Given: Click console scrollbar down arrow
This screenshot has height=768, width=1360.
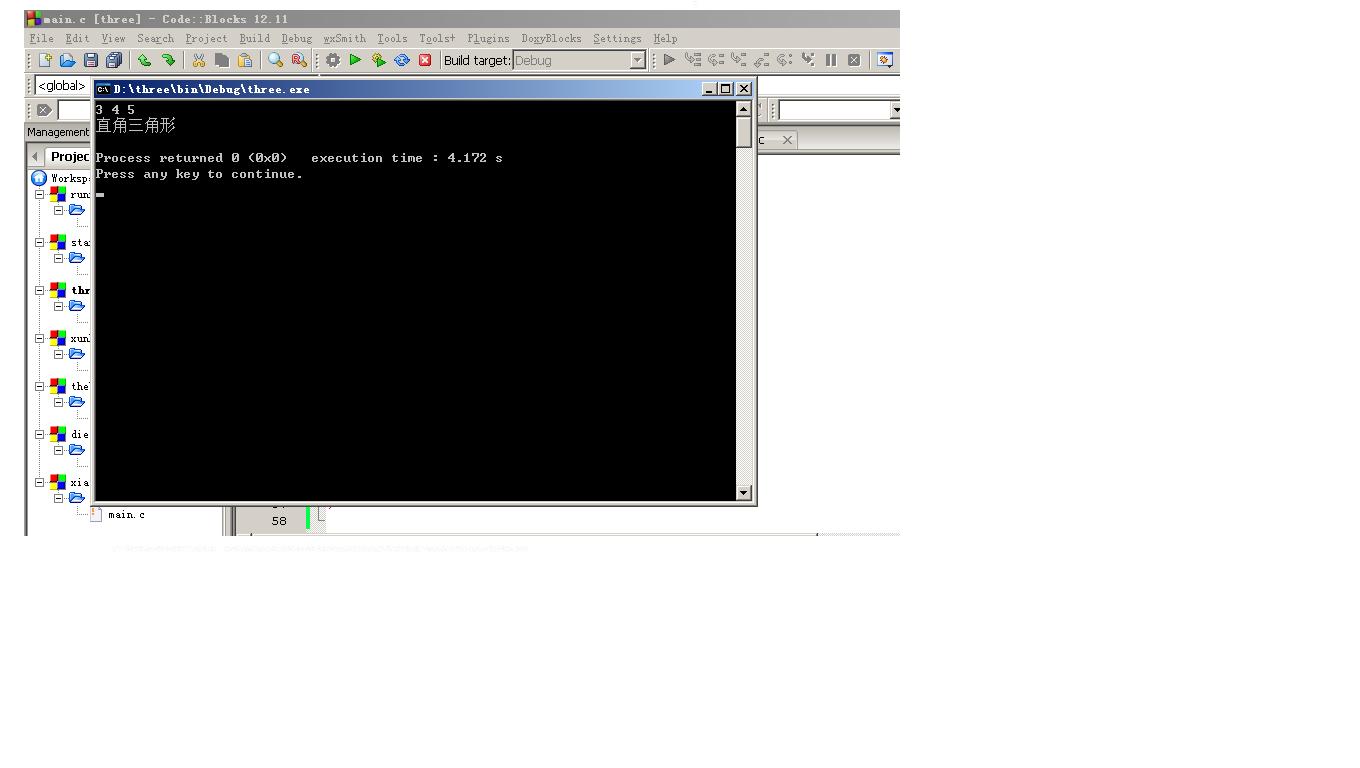Looking at the screenshot, I should click(743, 492).
